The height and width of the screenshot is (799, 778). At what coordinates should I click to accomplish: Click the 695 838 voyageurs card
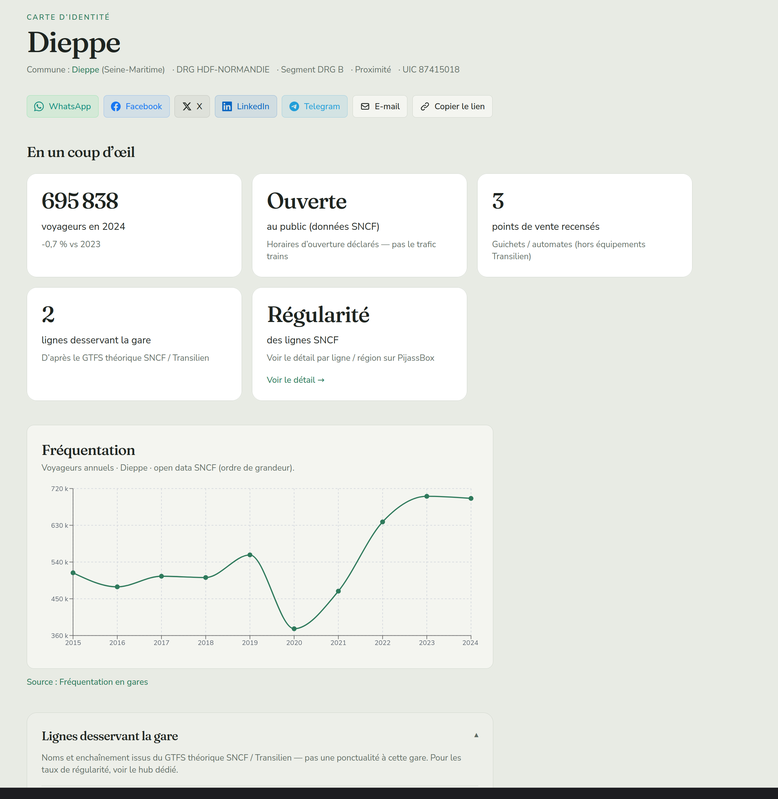134,225
